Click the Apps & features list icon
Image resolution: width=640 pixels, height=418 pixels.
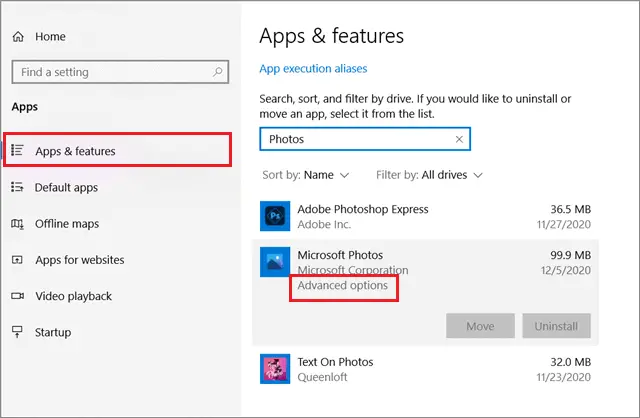click(17, 150)
